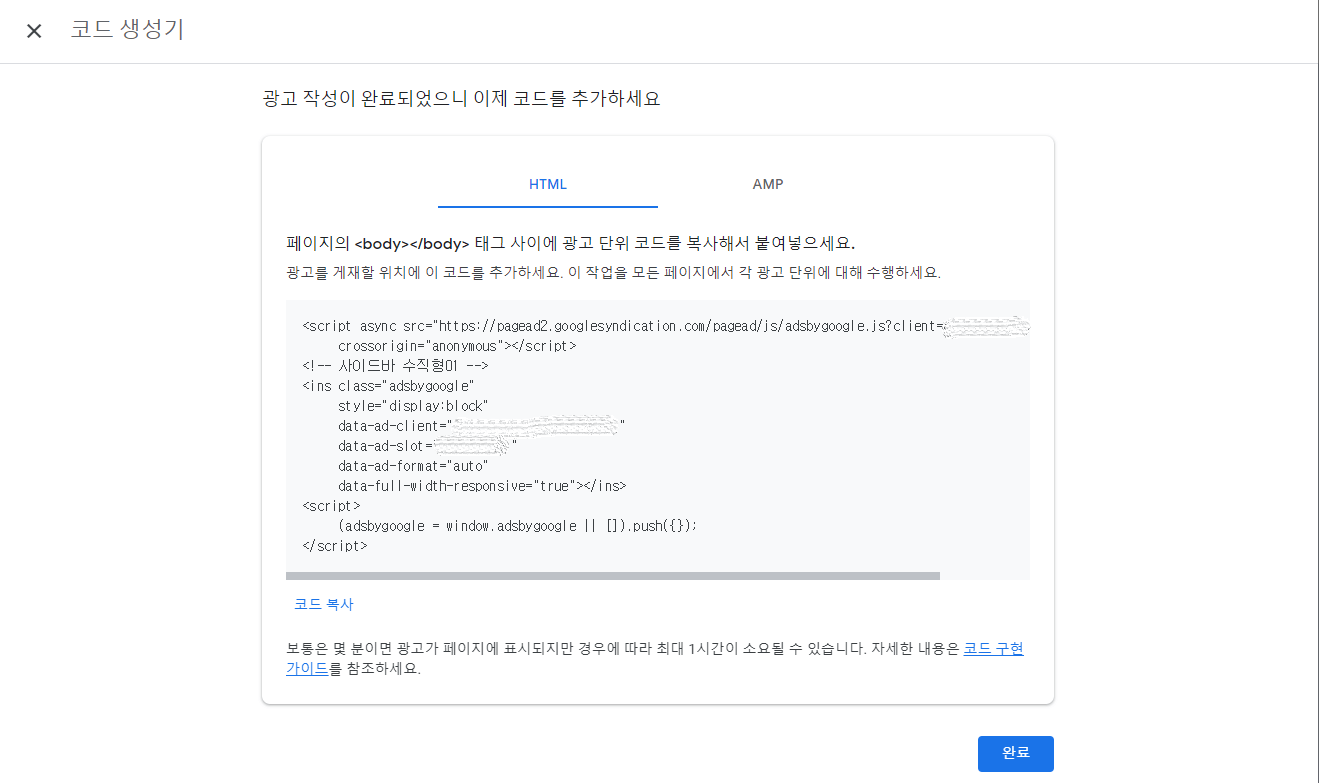Click the data-ad-format line in the code
This screenshot has height=783, width=1319.
tap(412, 465)
